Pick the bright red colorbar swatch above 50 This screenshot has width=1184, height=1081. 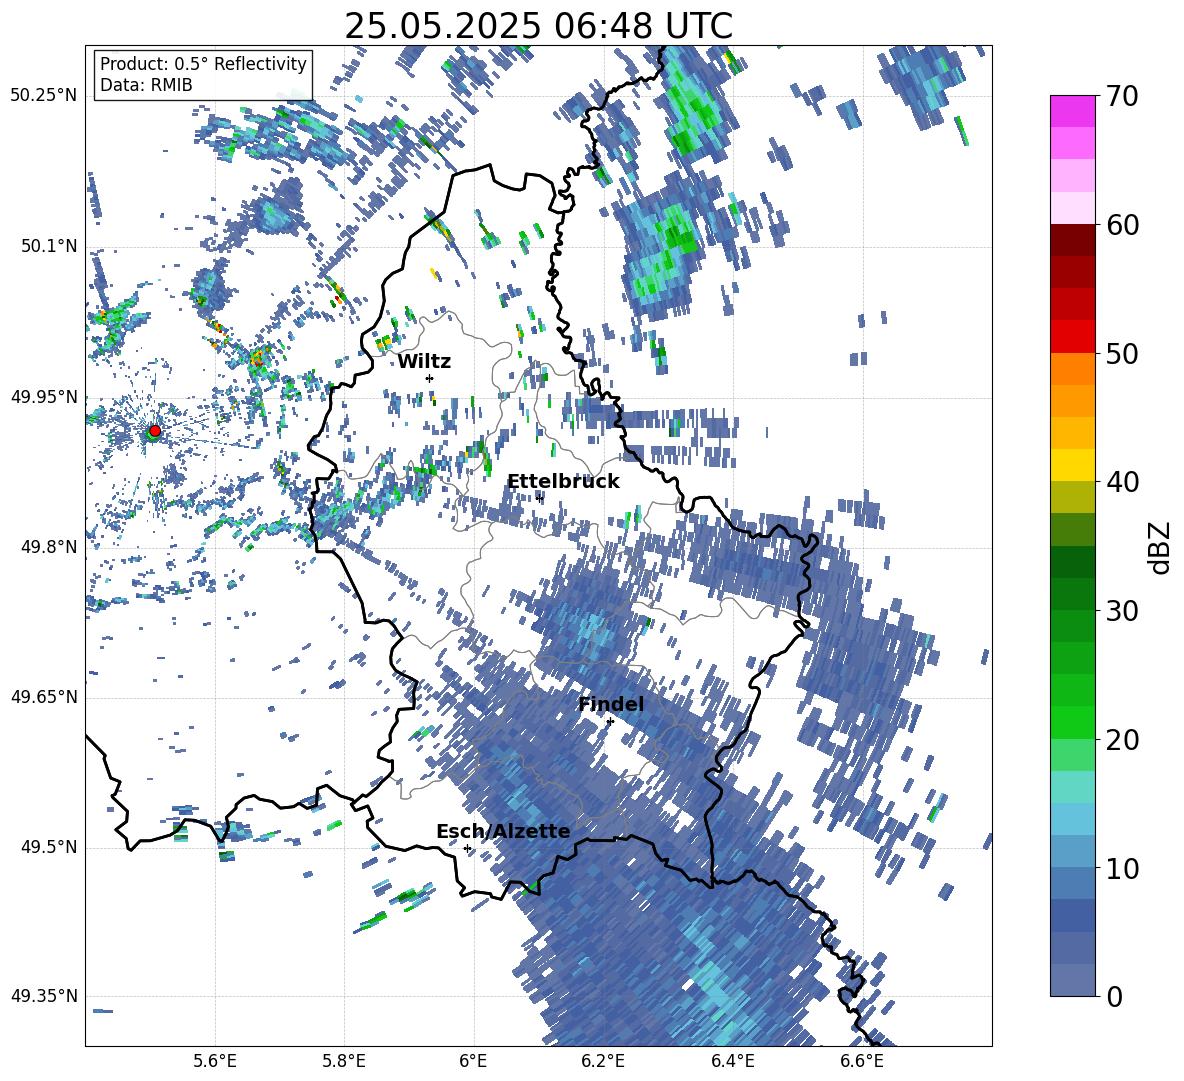[1072, 336]
